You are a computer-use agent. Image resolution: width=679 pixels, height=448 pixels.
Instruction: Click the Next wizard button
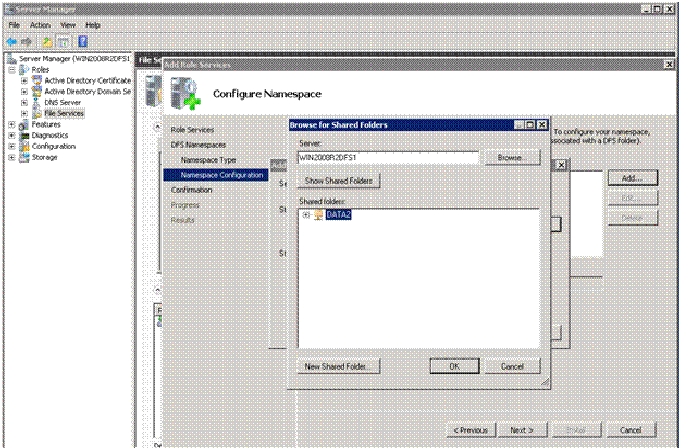pyautogui.click(x=522, y=430)
